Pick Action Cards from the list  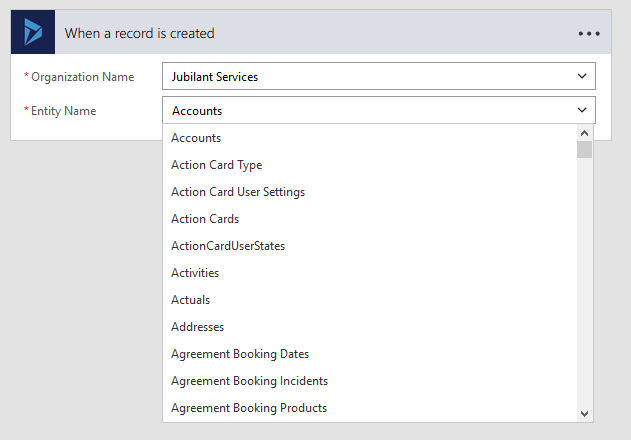(369, 219)
